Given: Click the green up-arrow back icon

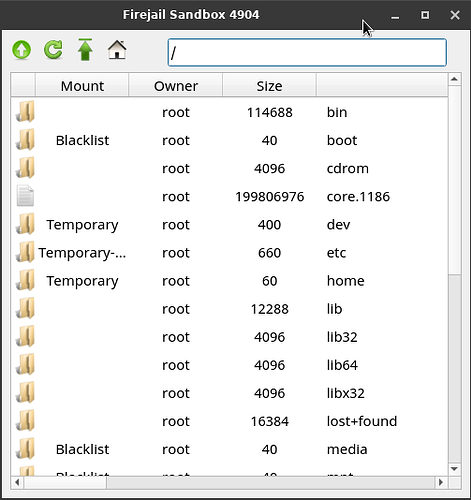Looking at the screenshot, I should point(22,50).
